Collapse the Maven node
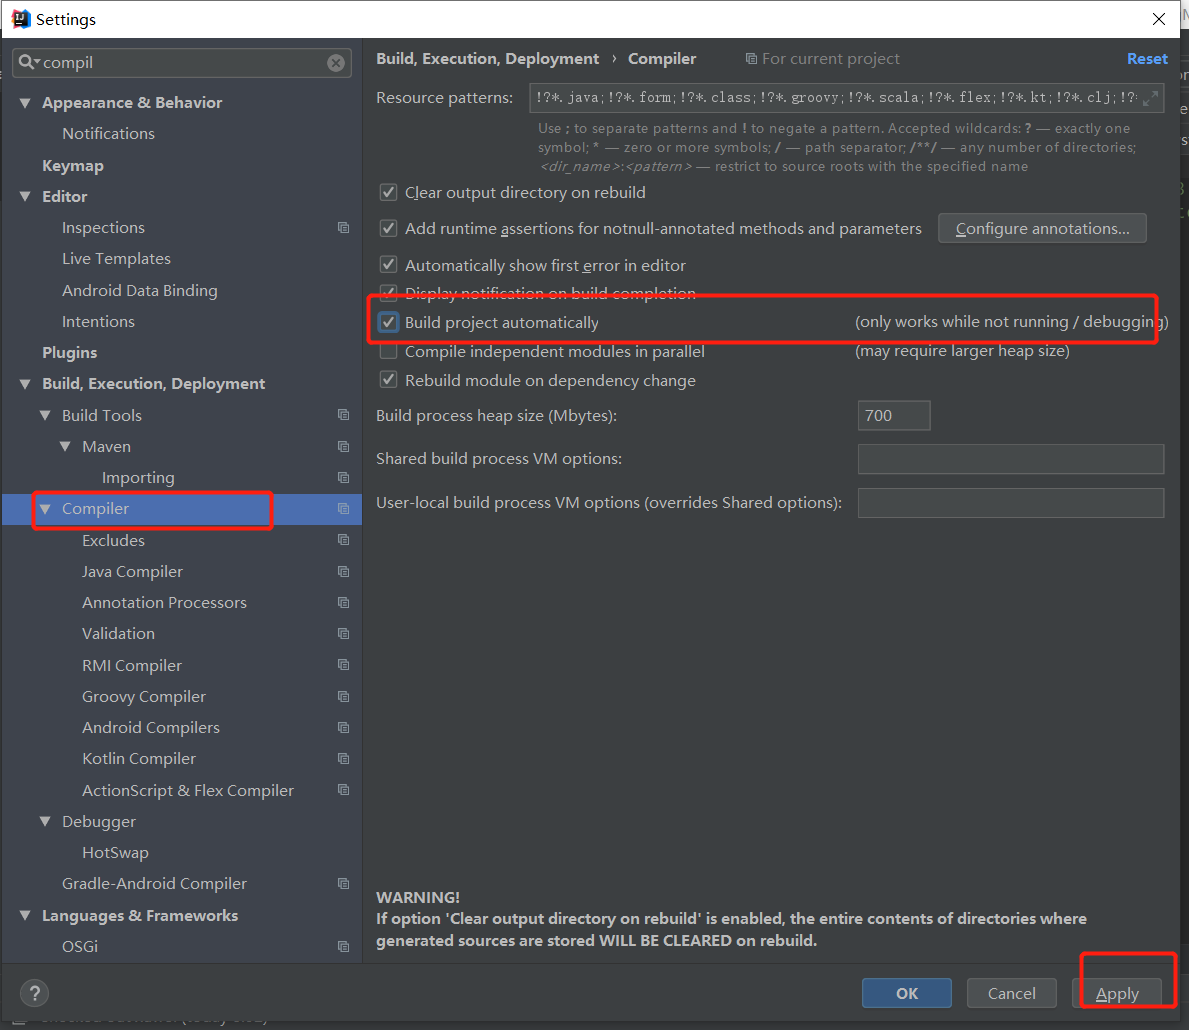The height and width of the screenshot is (1030, 1189). pyautogui.click(x=65, y=447)
